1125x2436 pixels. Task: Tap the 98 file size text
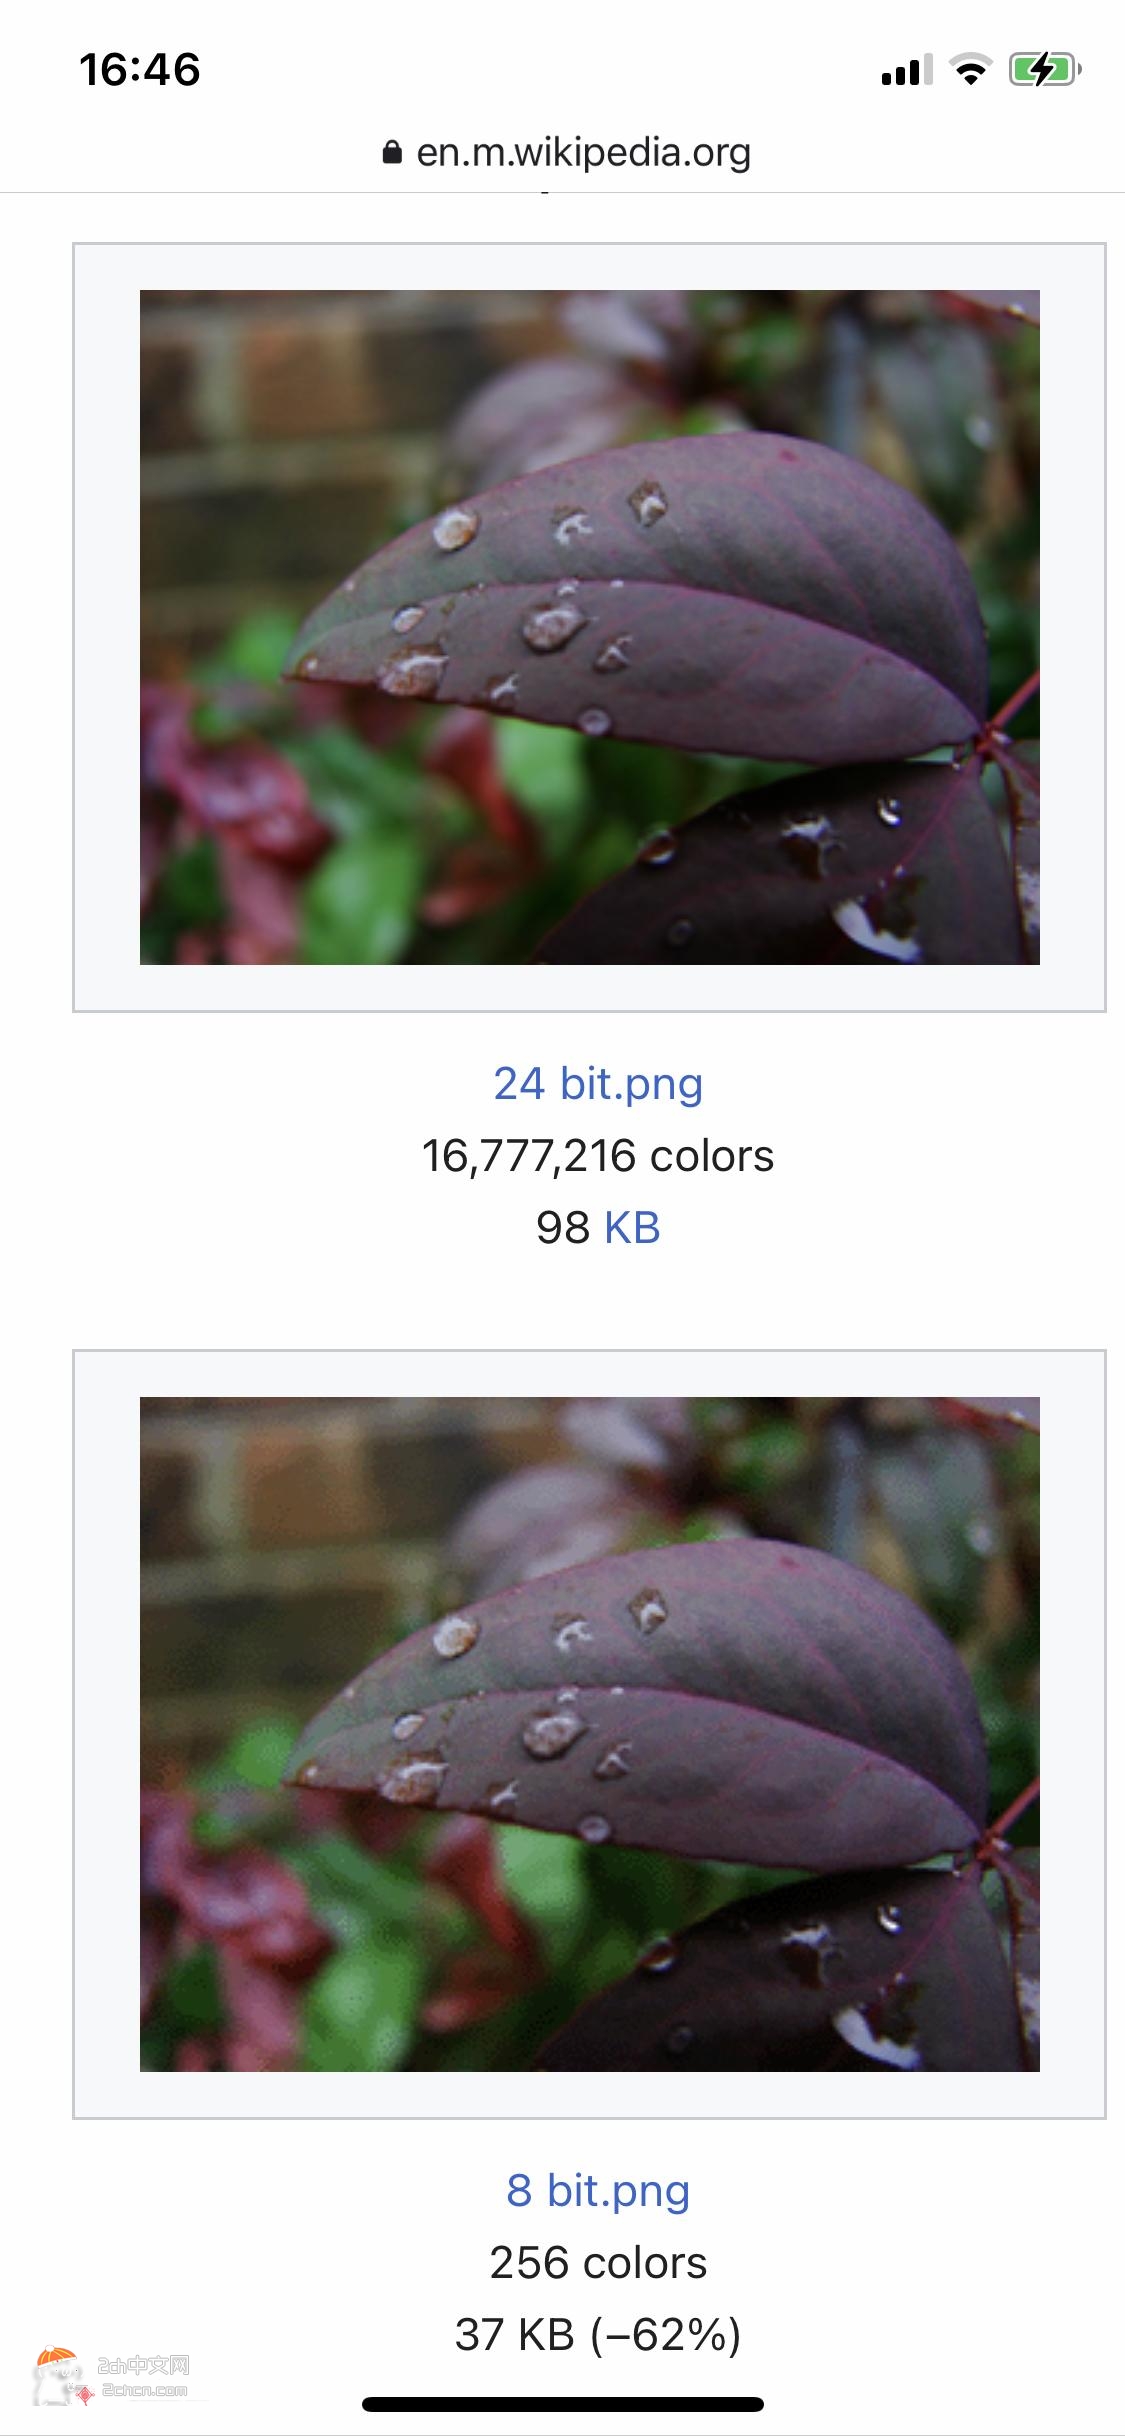point(563,1228)
